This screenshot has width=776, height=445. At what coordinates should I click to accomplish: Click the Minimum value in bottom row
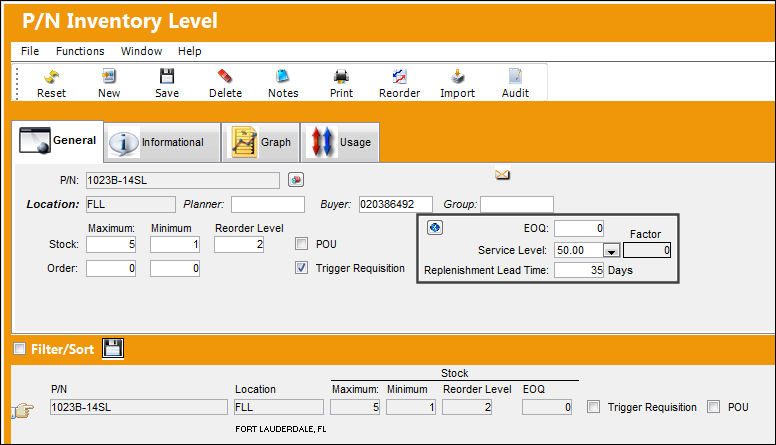pos(411,407)
